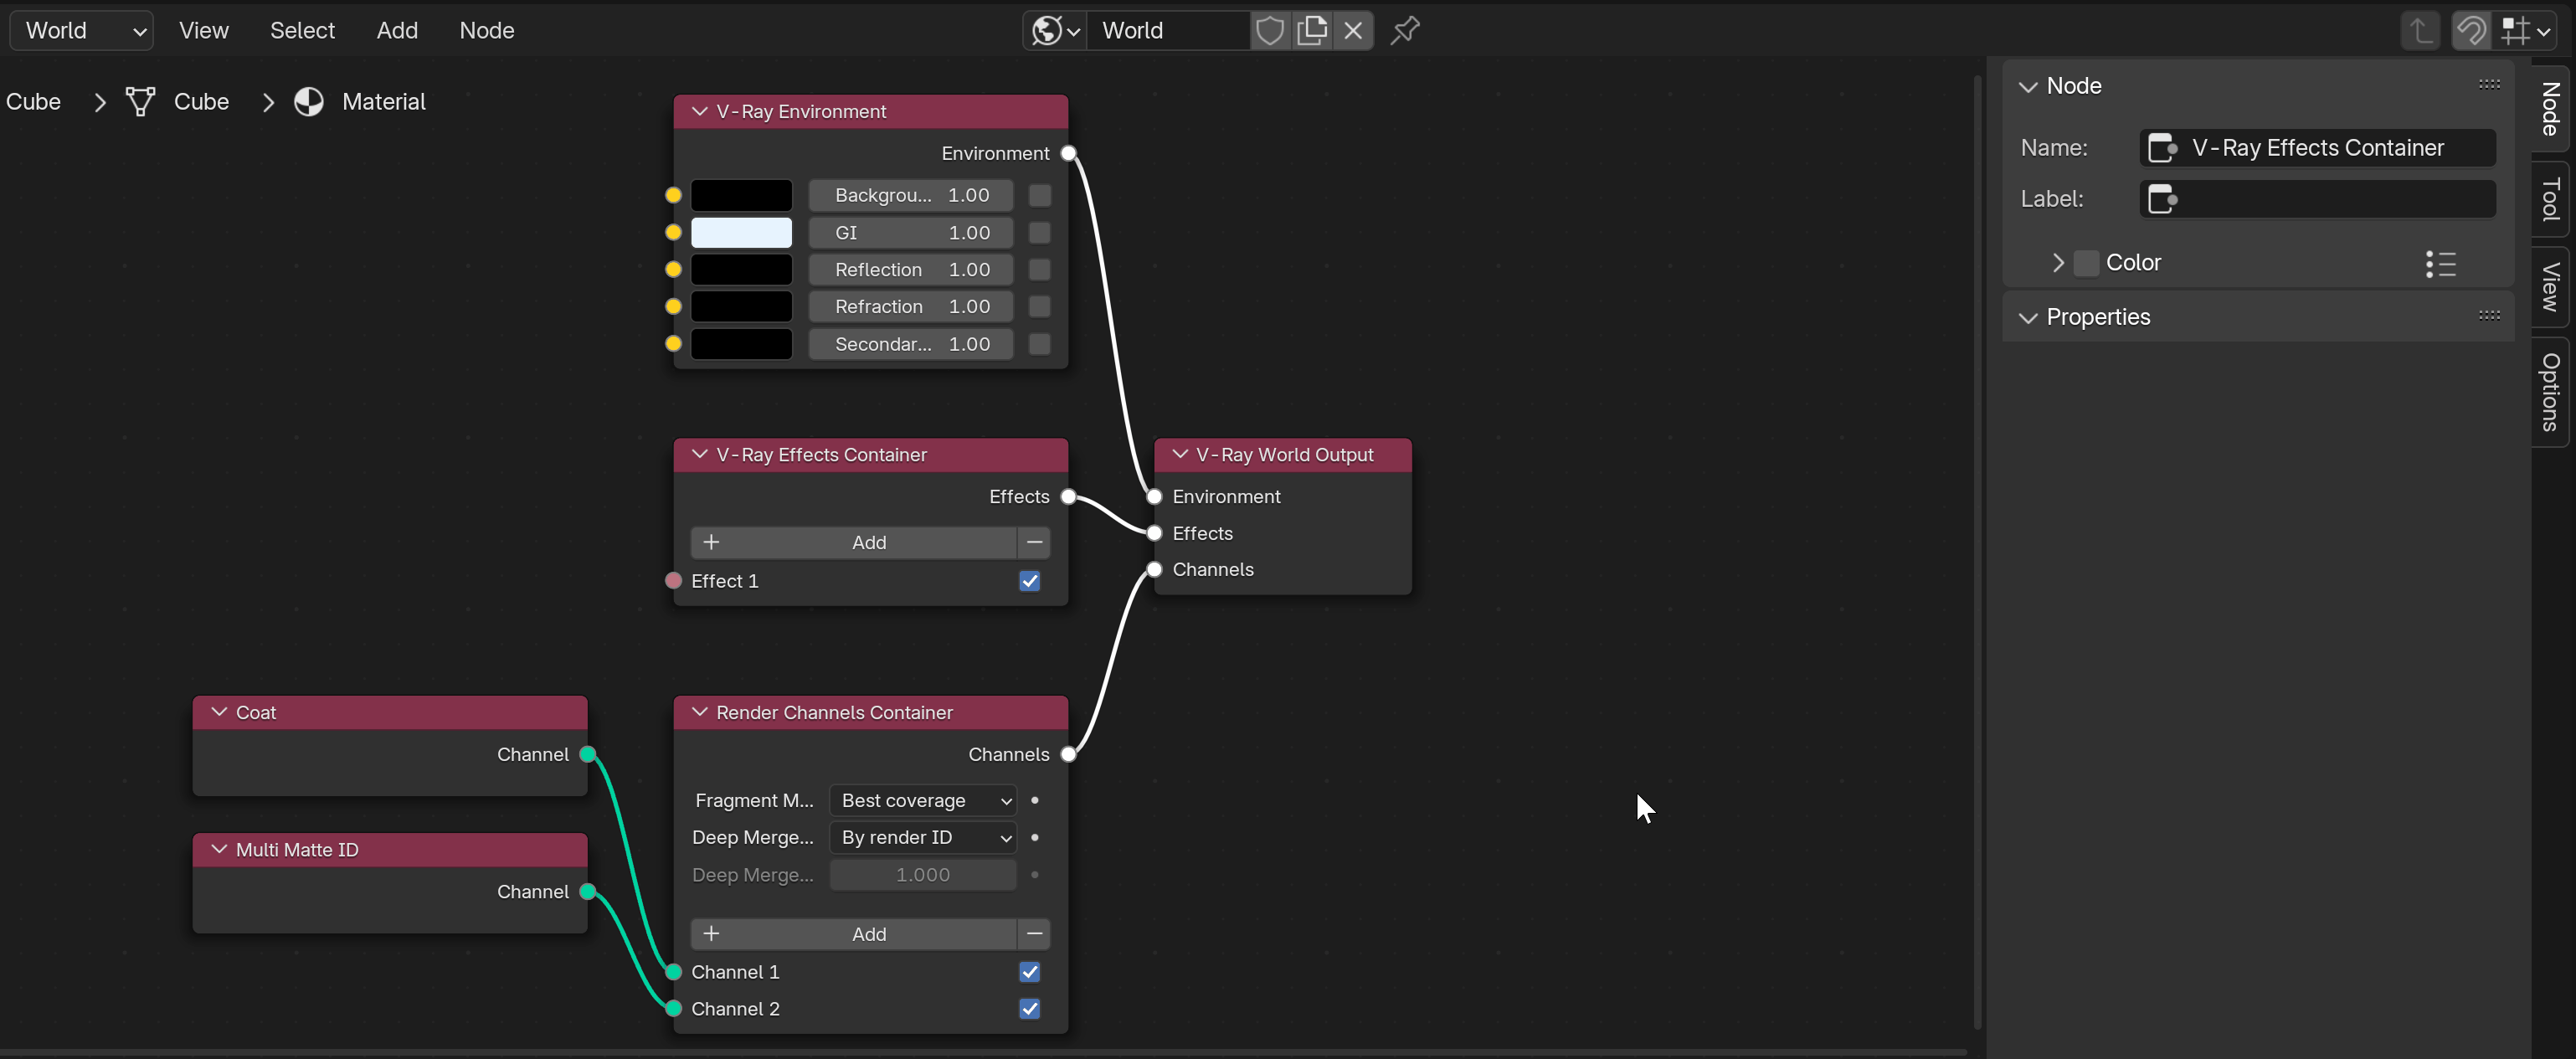Image resolution: width=2576 pixels, height=1059 pixels.
Task: Open the world datablock browse icon
Action: 1054,30
